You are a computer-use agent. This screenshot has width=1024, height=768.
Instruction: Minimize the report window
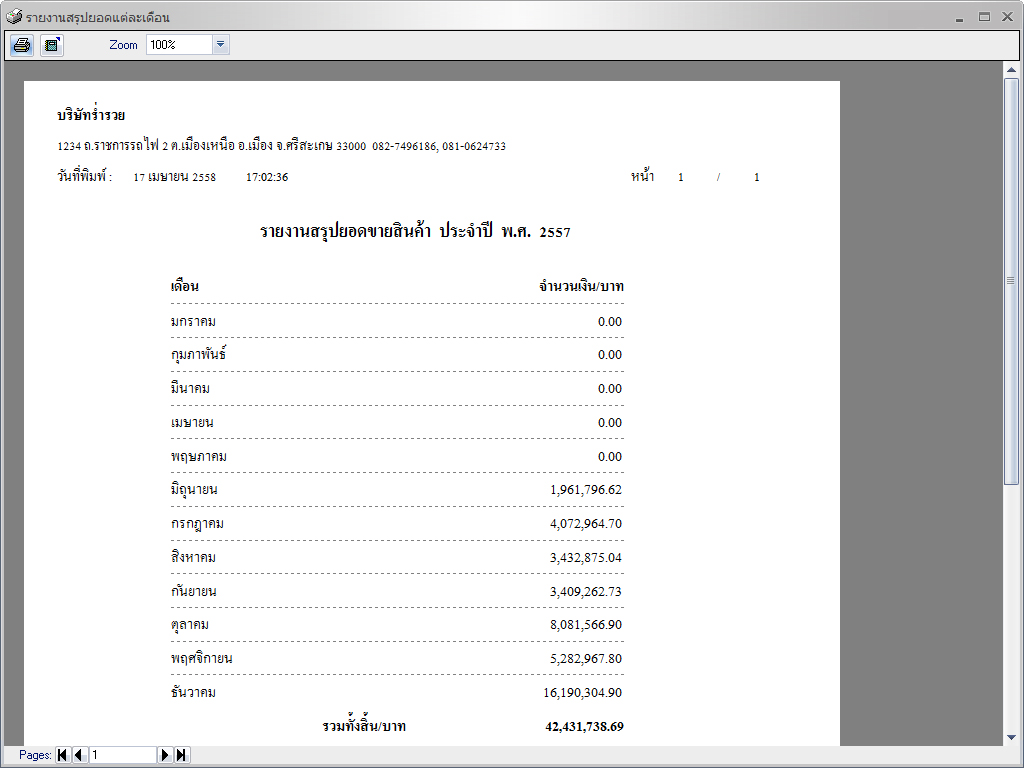pos(959,18)
